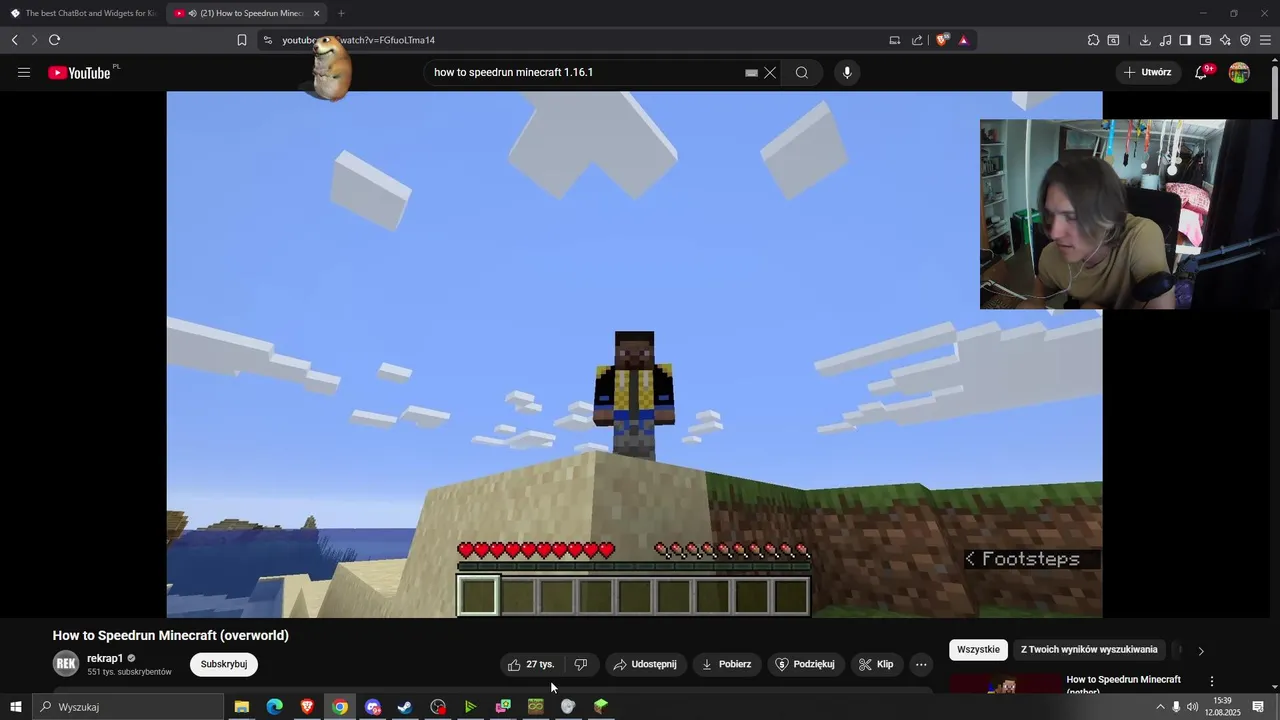Open Discord from taskbar
This screenshot has height=720, width=1280.
click(373, 707)
